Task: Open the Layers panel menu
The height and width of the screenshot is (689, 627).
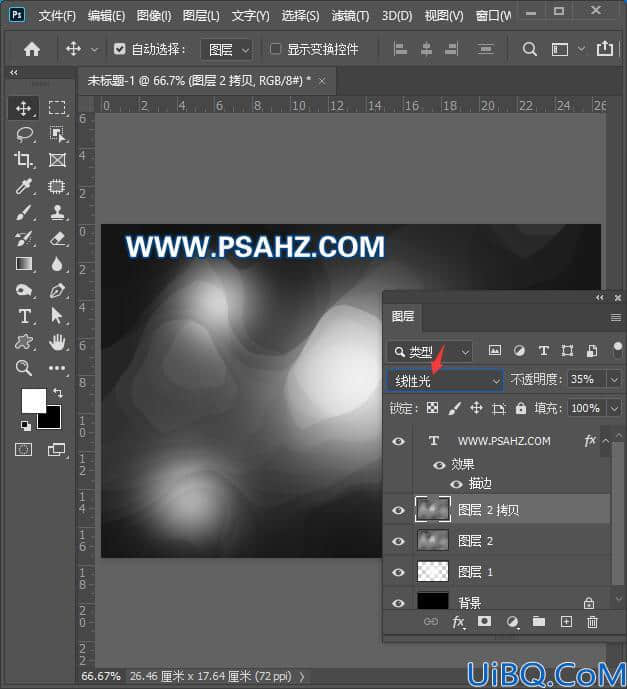Action: point(616,317)
